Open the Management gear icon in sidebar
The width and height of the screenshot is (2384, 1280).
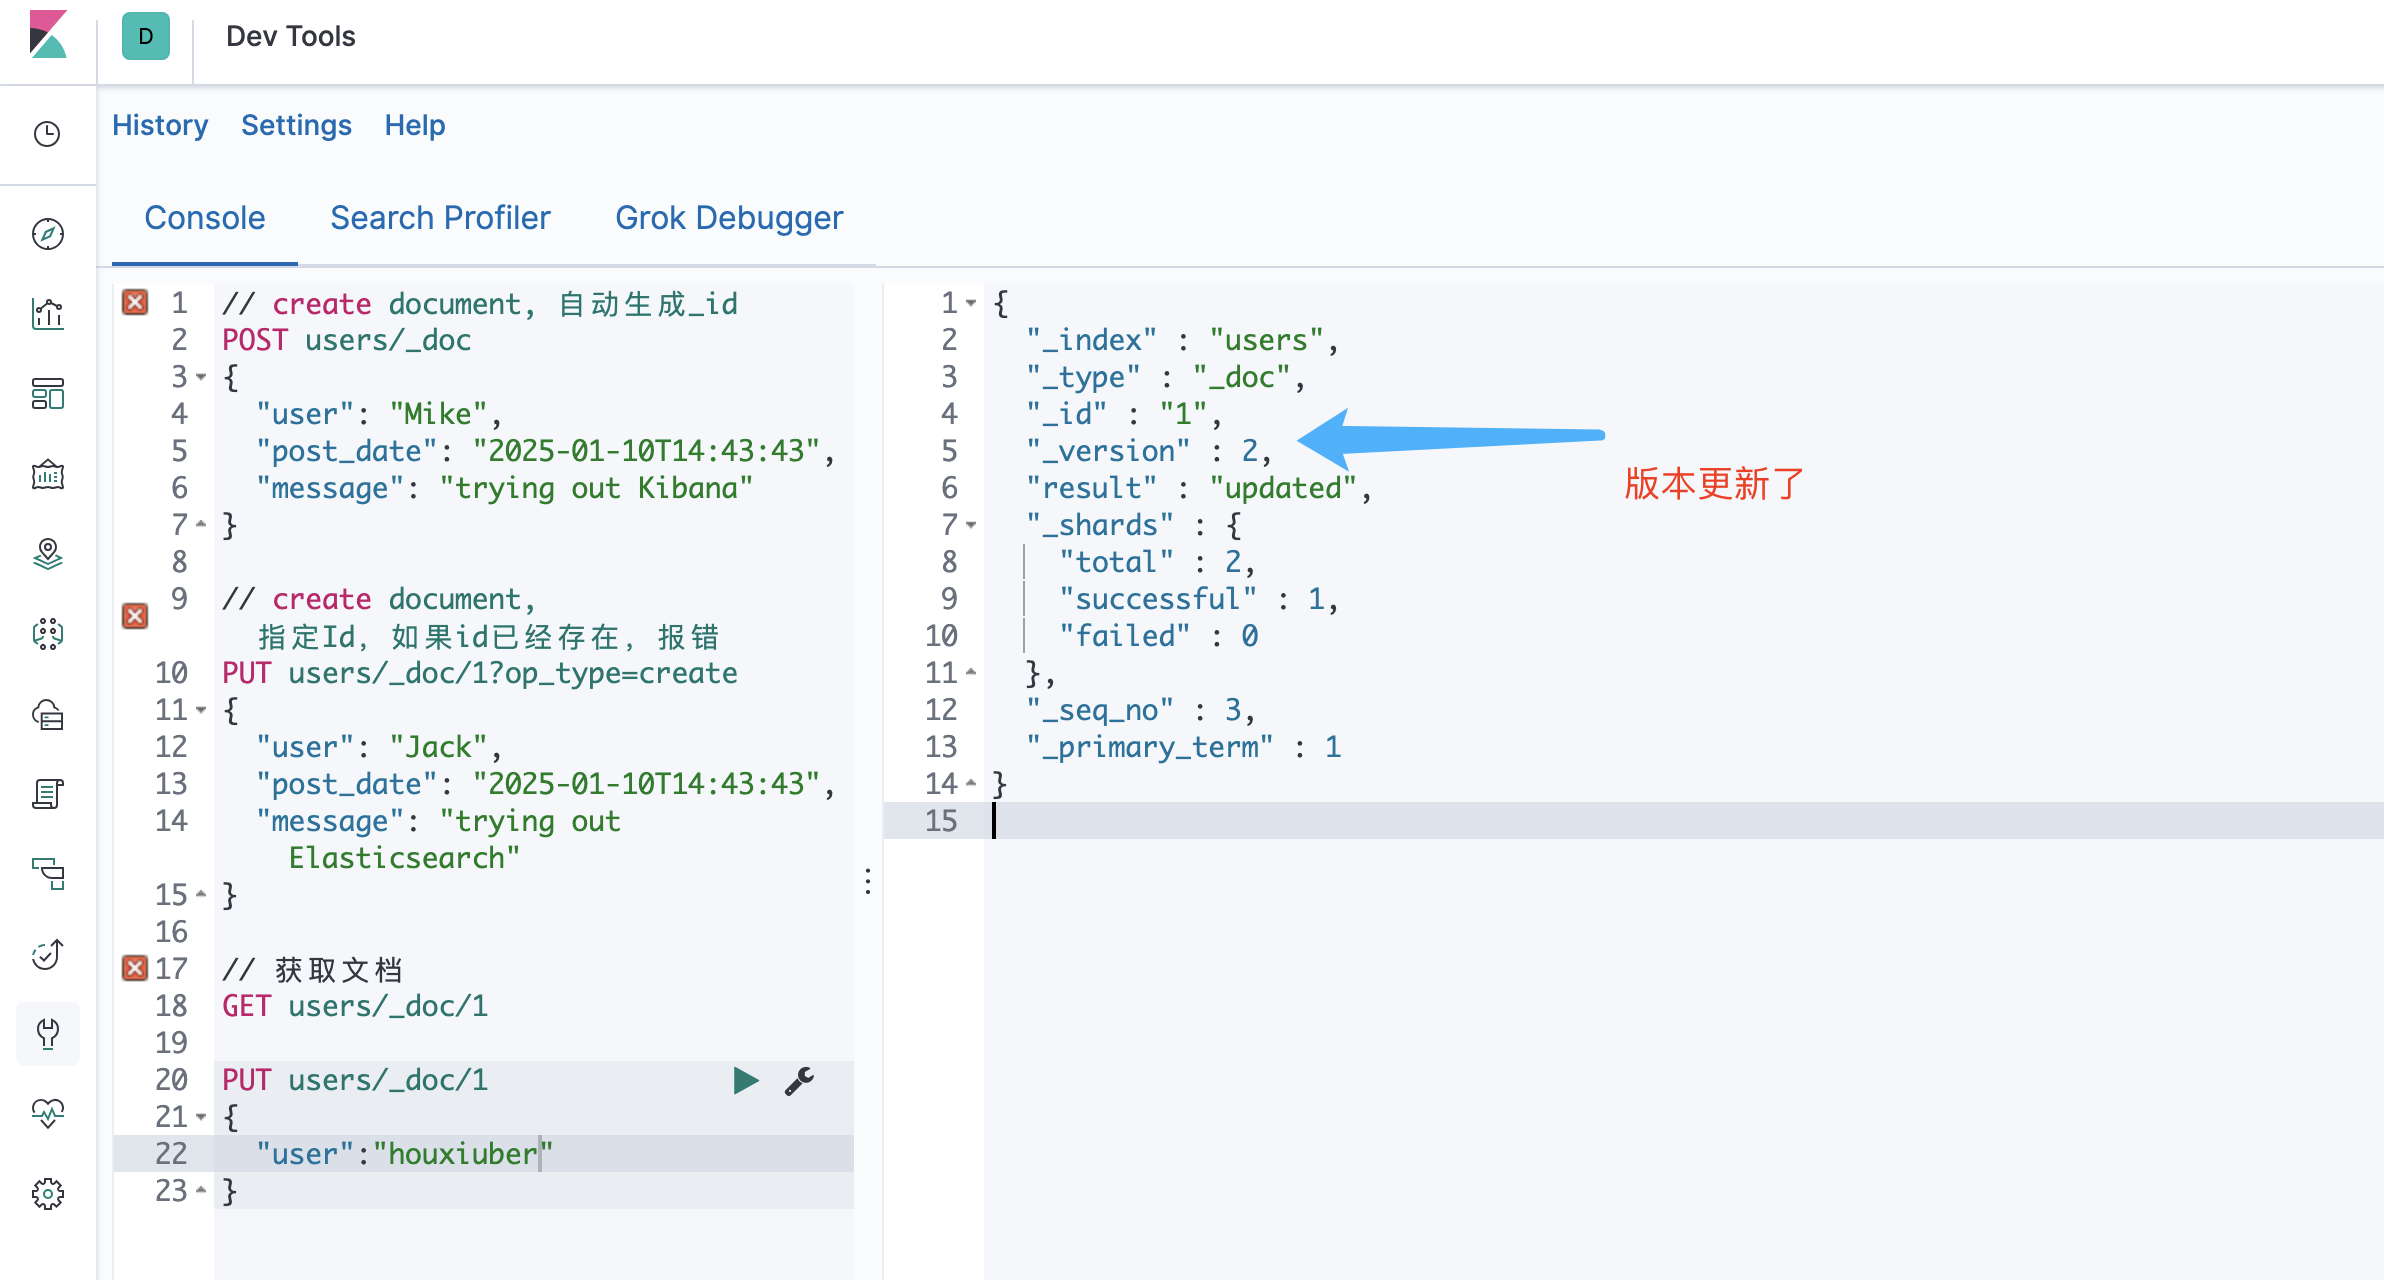(48, 1193)
